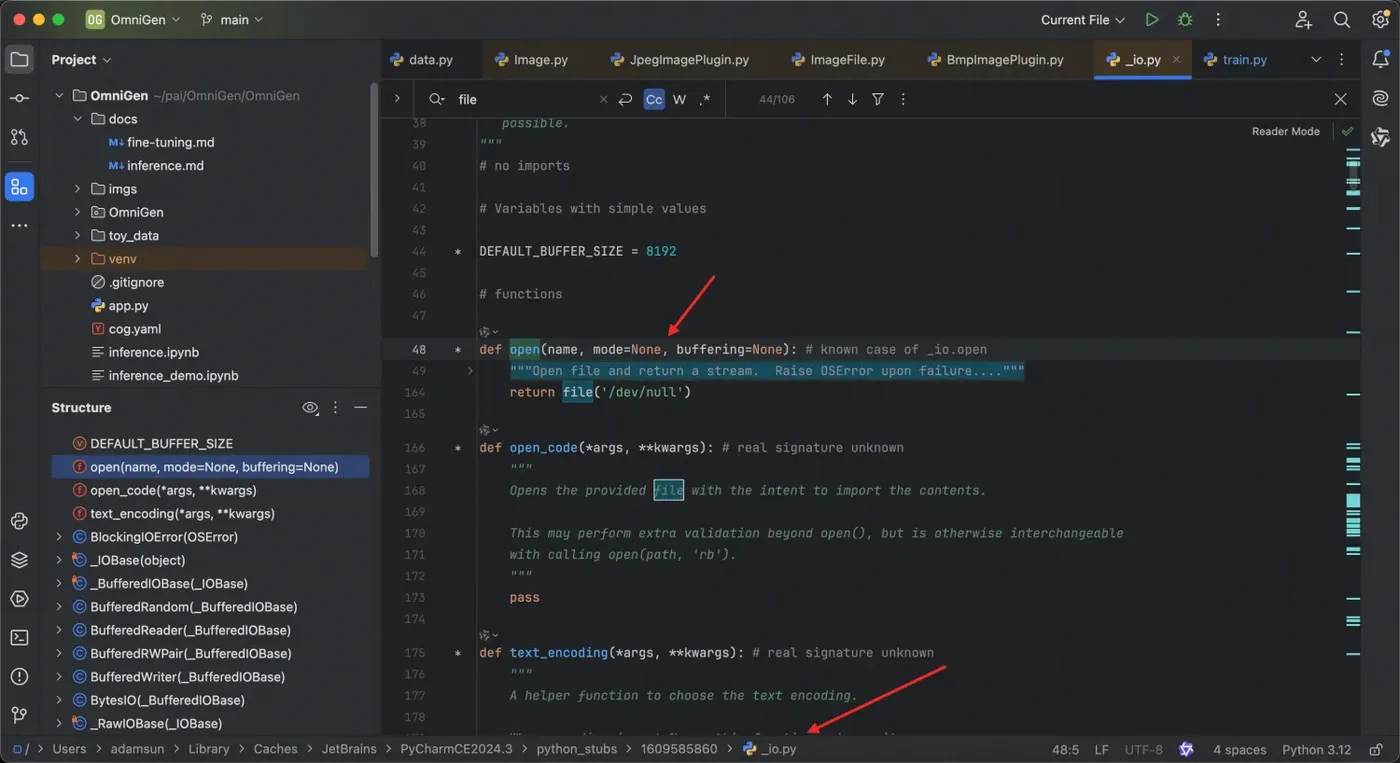Close the _io.py tab
1400x763 pixels.
click(x=1177, y=60)
